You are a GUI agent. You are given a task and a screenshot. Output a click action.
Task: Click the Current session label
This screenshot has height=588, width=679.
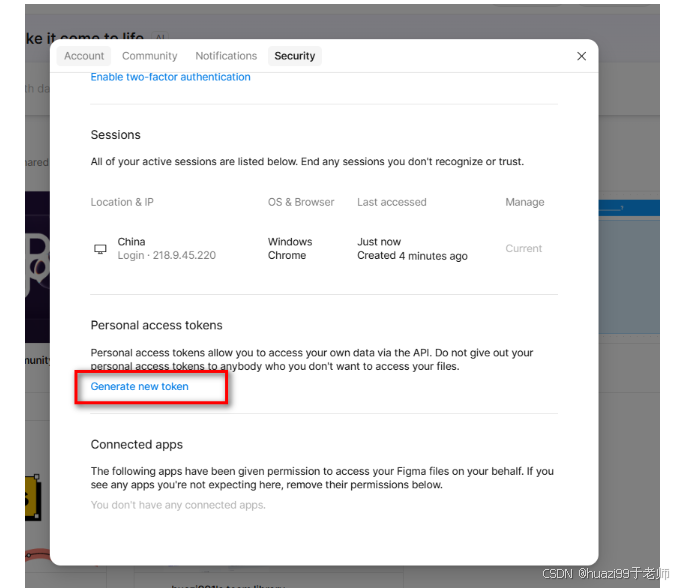pos(524,249)
